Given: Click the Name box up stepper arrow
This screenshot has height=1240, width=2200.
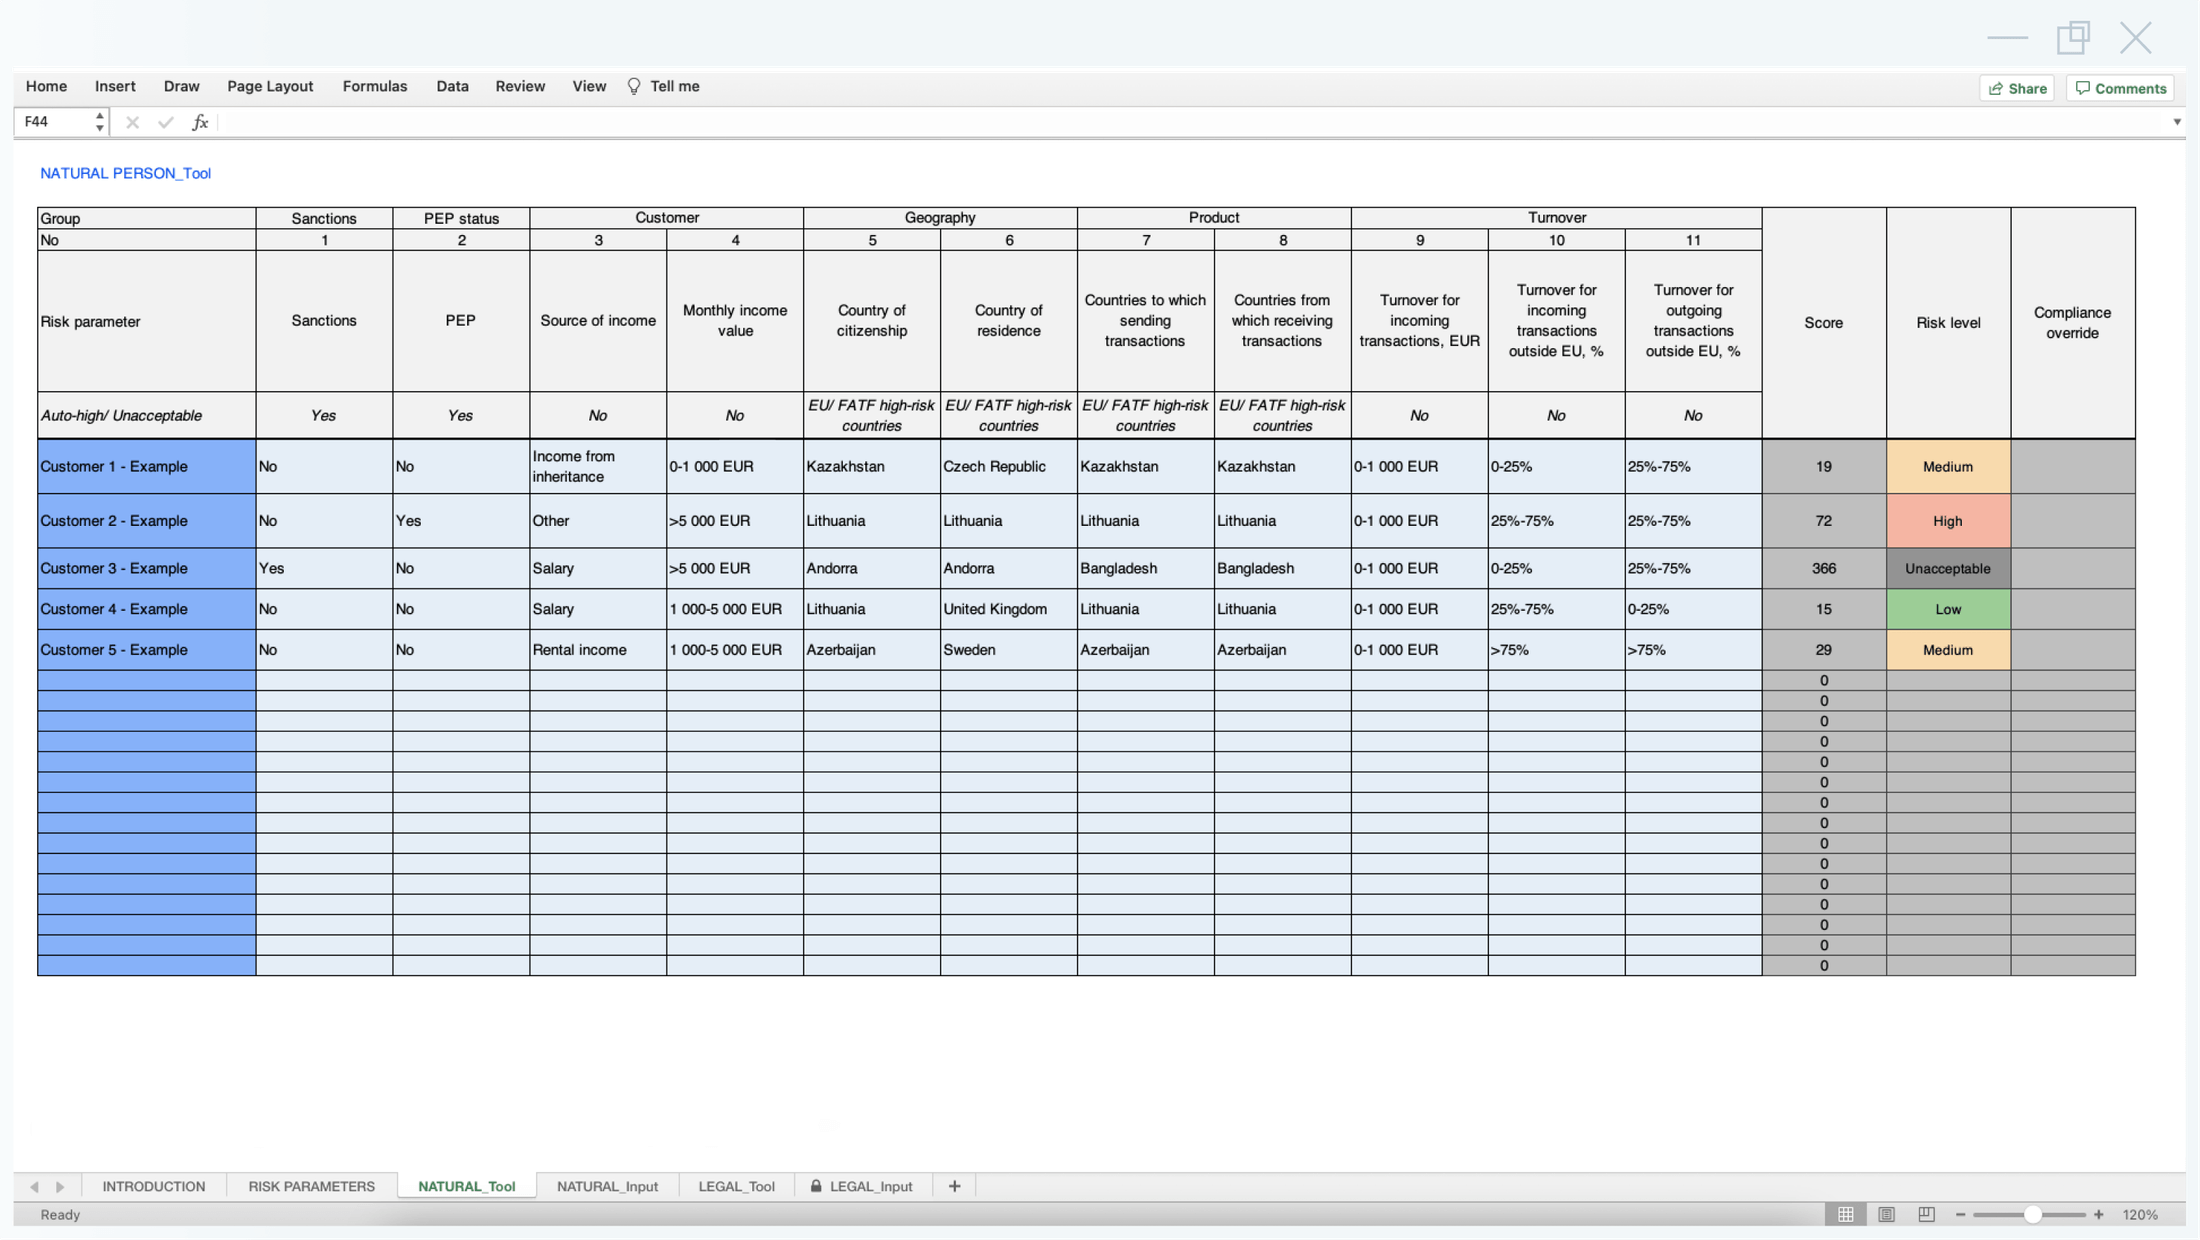Looking at the screenshot, I should [x=99, y=115].
